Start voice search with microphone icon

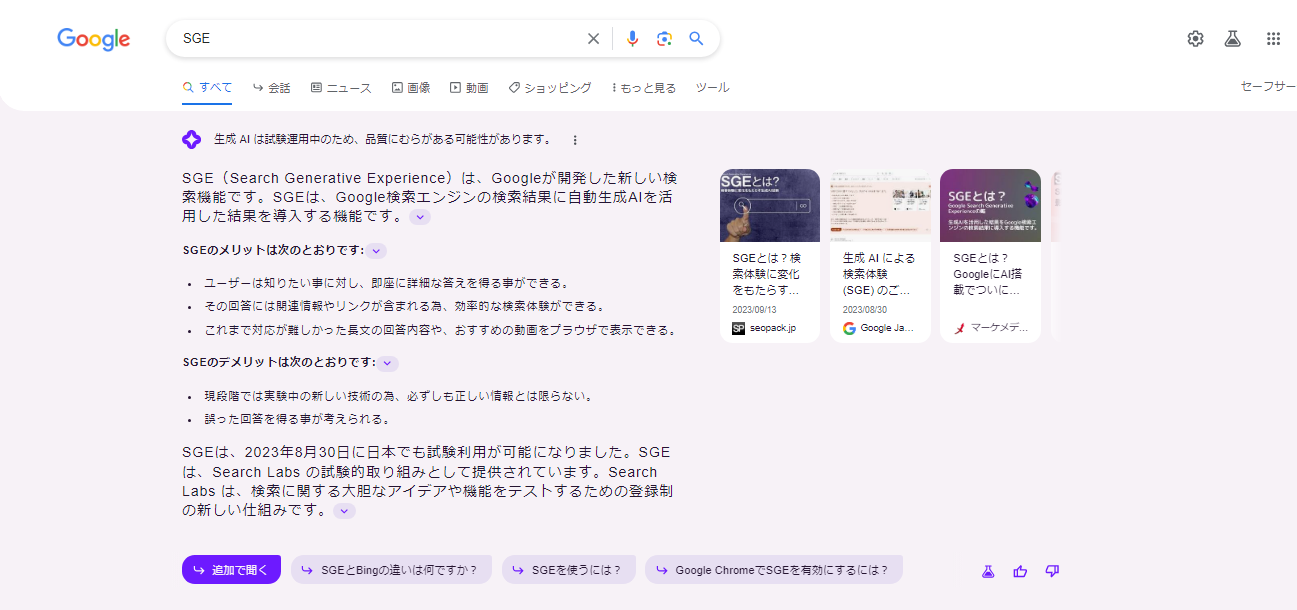tap(632, 39)
